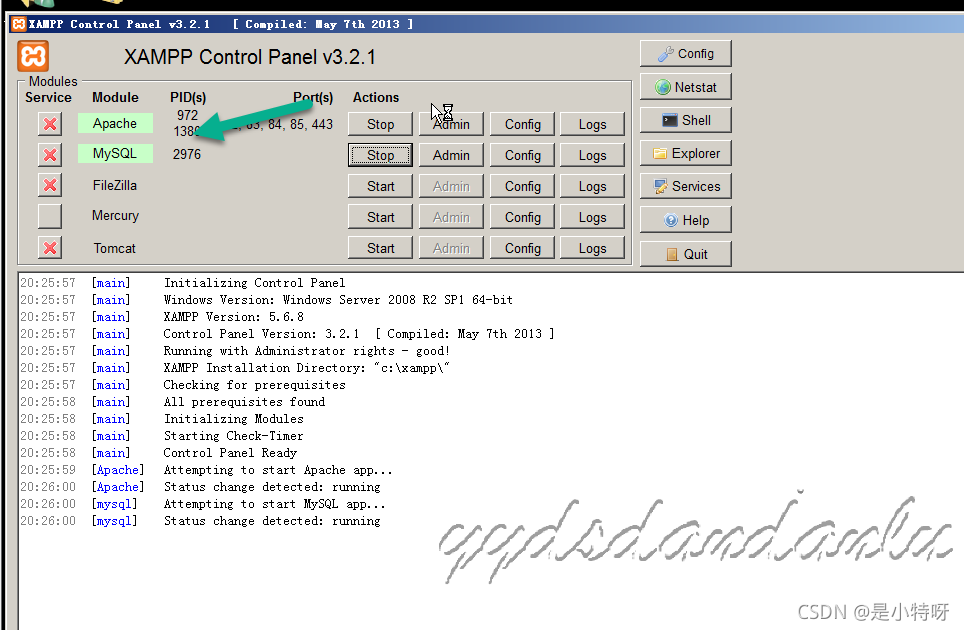This screenshot has height=630, width=964.
Task: Click the Mercury Admin button
Action: click(x=451, y=217)
